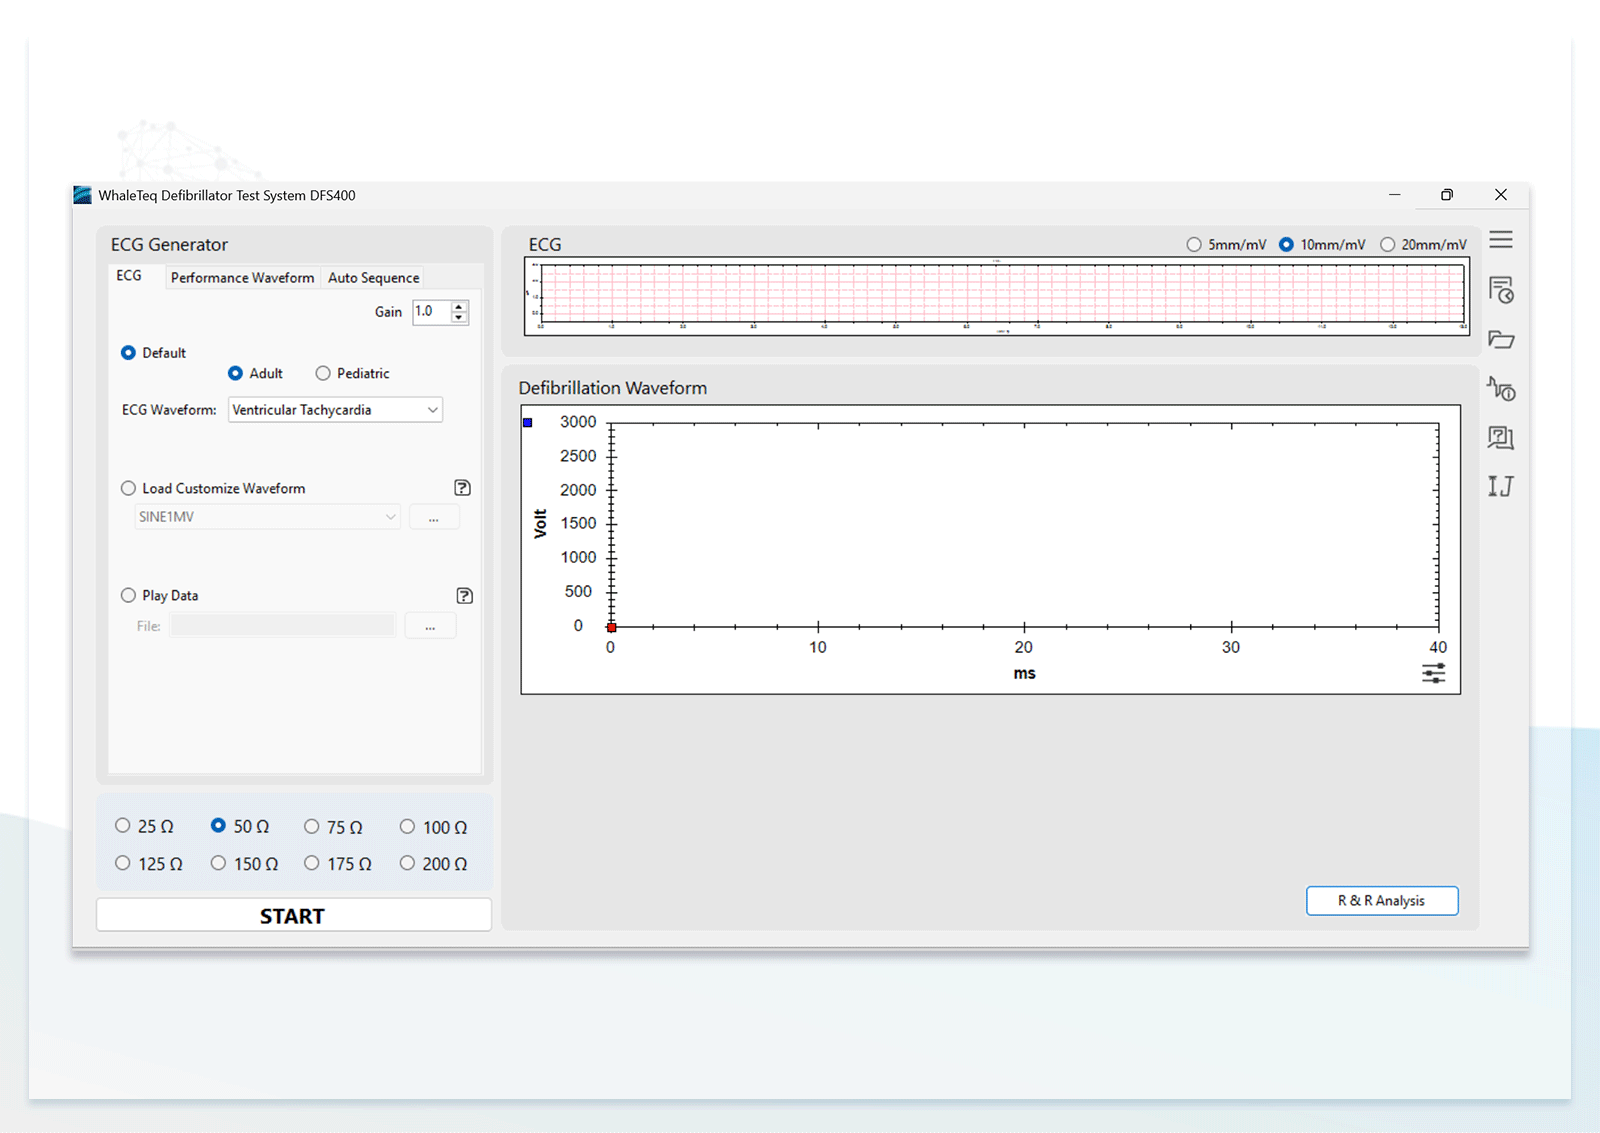Click the report history icon in sidebar
1600x1133 pixels.
pyautogui.click(x=1501, y=290)
